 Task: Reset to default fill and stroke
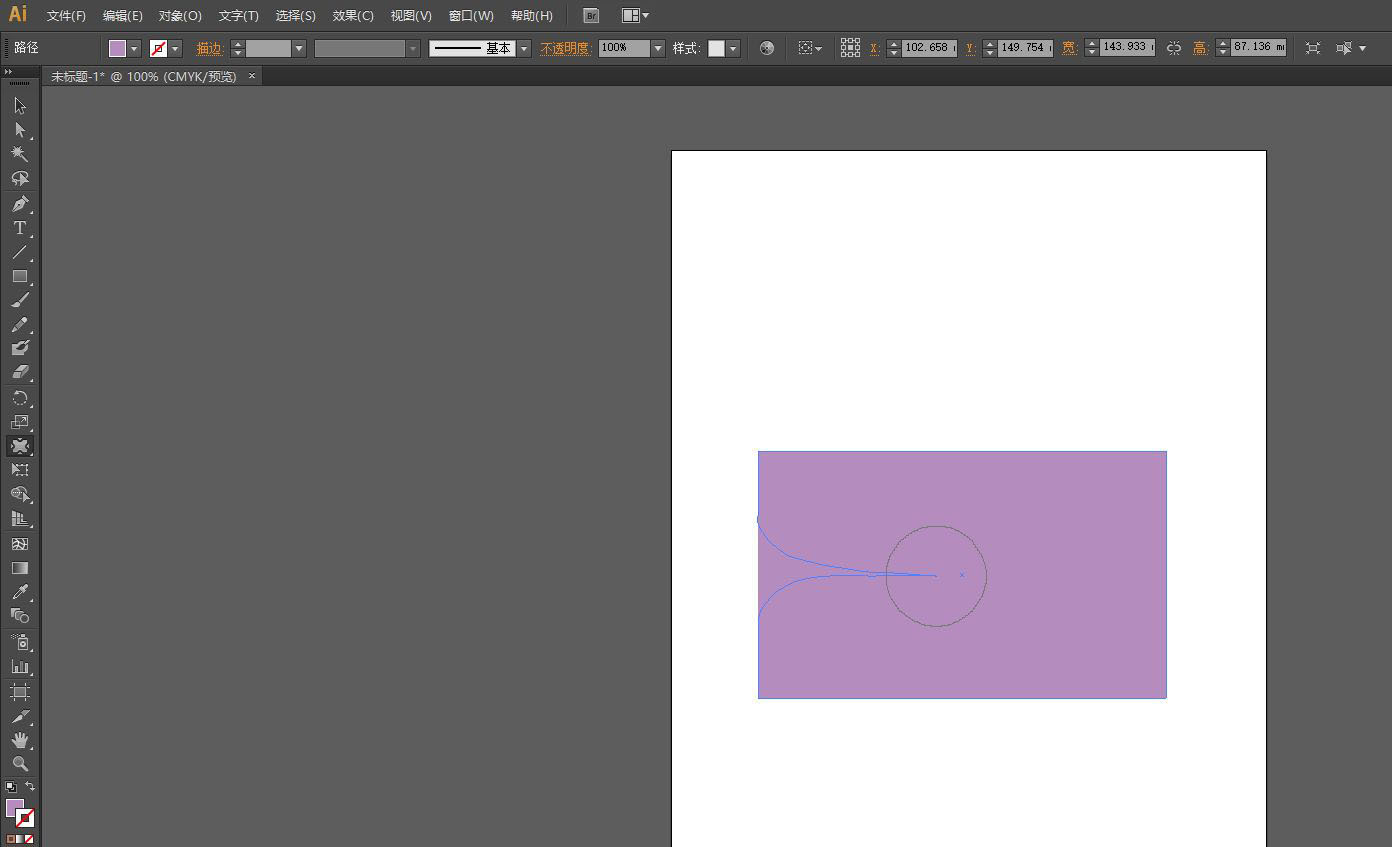point(11,787)
